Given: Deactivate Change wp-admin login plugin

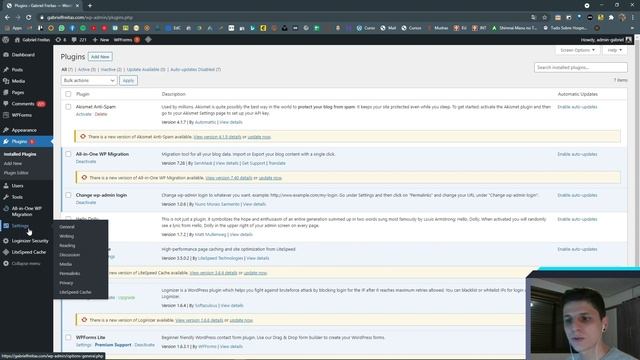Looking at the screenshot, I should (x=86, y=202).
